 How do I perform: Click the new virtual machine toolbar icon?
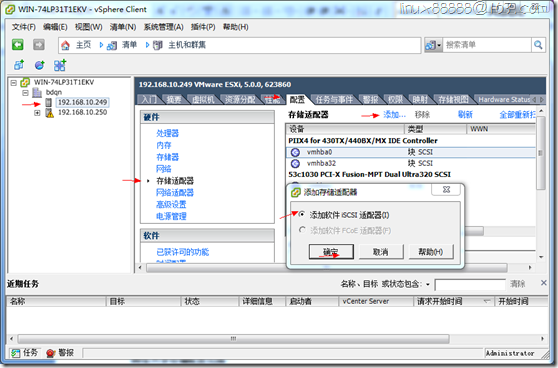pyautogui.click(x=19, y=65)
